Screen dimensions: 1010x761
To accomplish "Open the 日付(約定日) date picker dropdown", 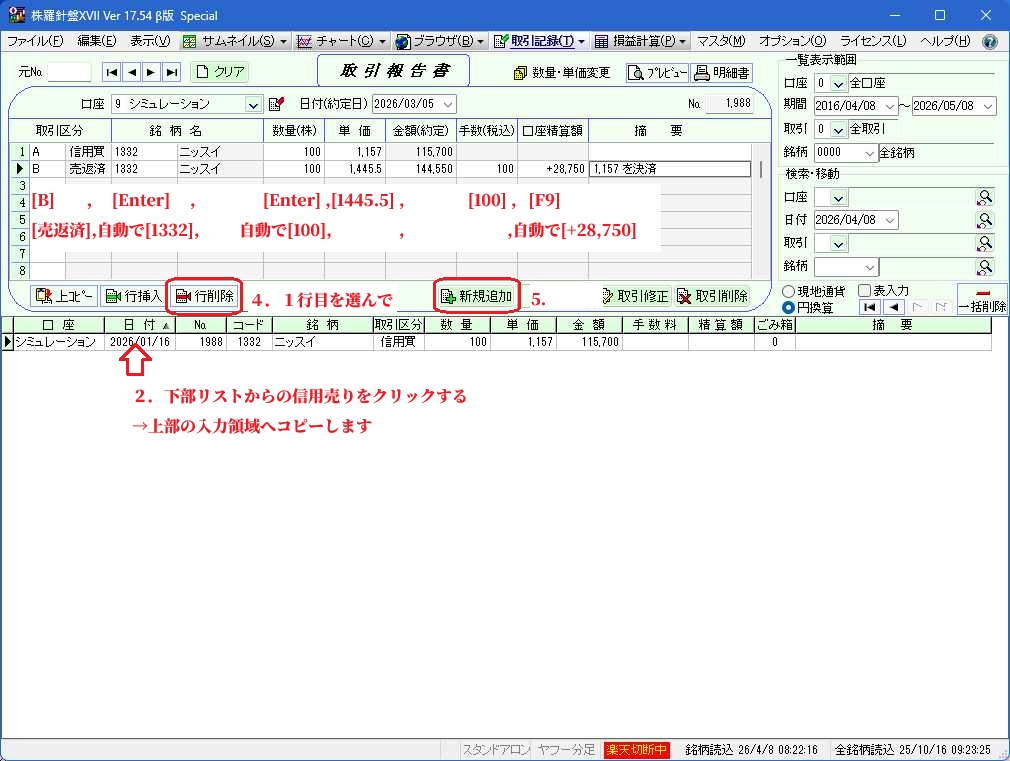I will pyautogui.click(x=447, y=104).
